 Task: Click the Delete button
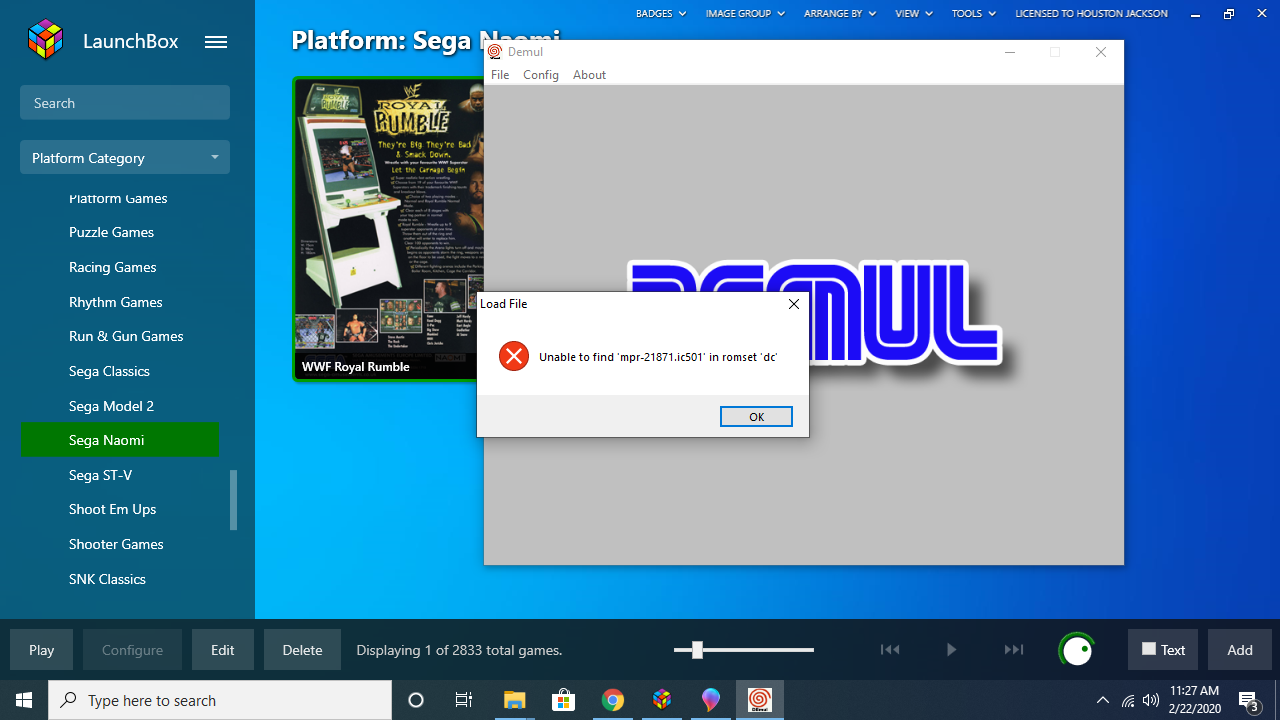(302, 650)
